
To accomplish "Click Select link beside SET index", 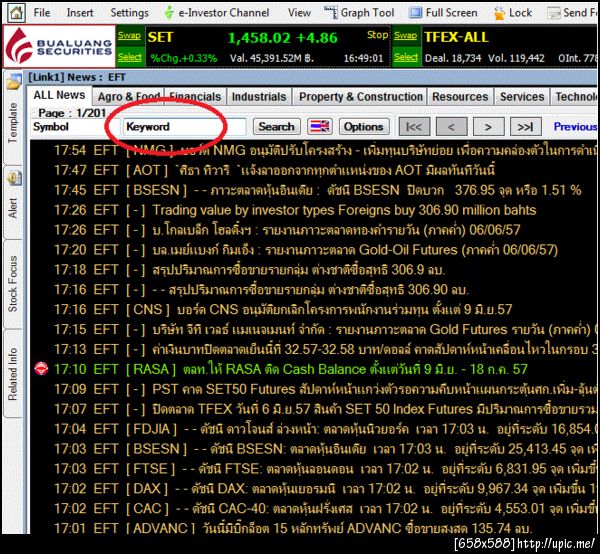I will coord(130,57).
